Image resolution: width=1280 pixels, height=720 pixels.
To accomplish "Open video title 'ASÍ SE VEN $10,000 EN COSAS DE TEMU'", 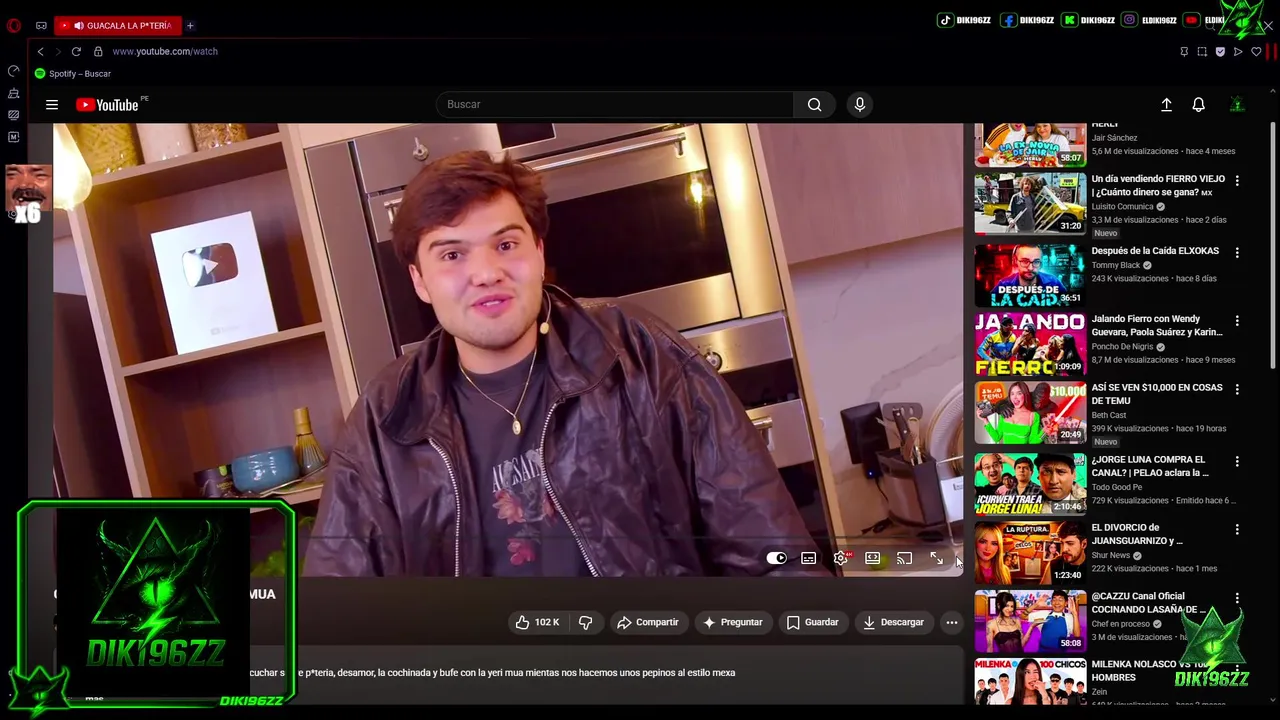I will (1157, 394).
